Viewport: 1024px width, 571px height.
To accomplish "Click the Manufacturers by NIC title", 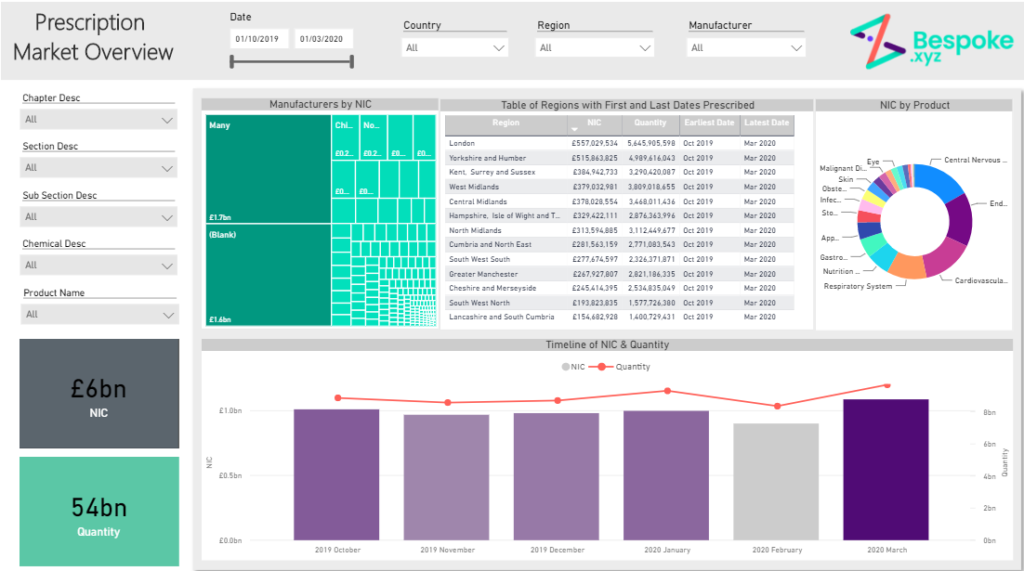I will (x=320, y=105).
